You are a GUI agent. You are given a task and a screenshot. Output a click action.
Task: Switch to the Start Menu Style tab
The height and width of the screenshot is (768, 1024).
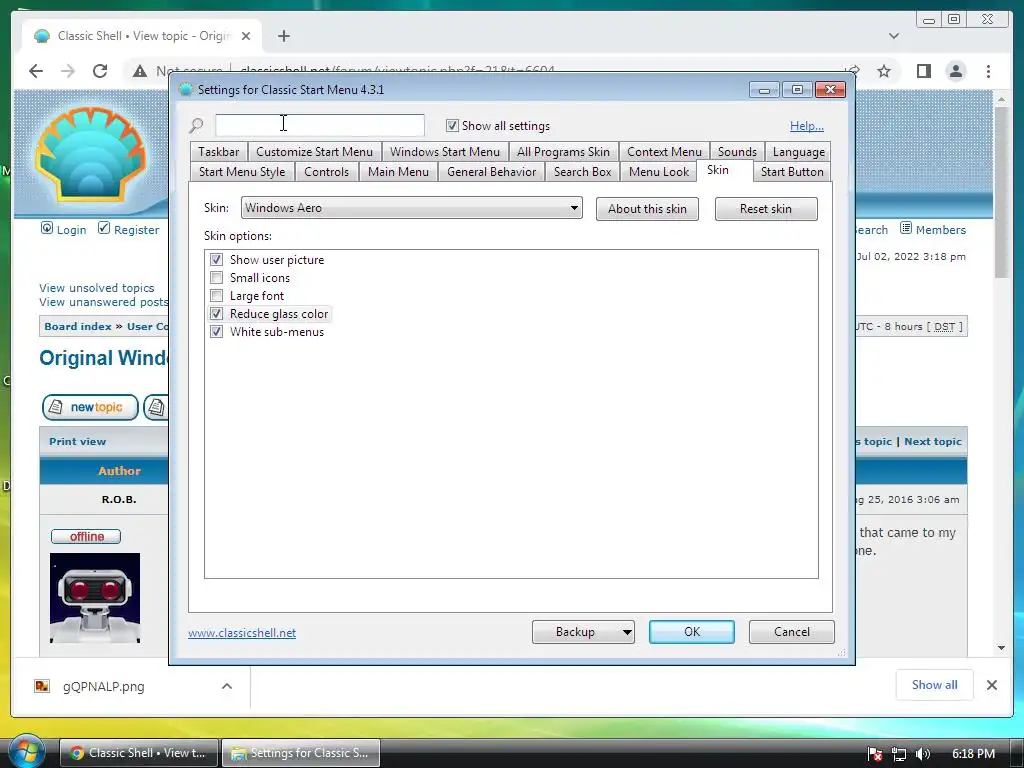pyautogui.click(x=242, y=172)
